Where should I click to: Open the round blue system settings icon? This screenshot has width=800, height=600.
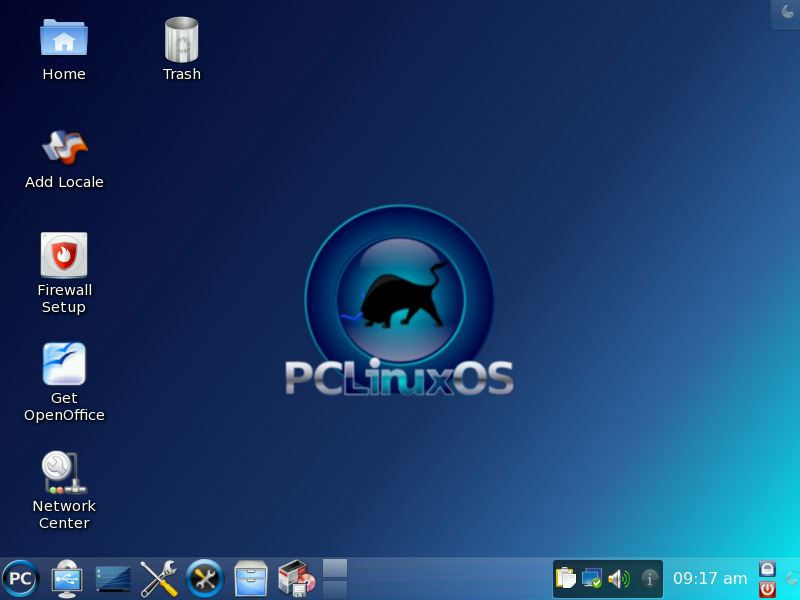(x=205, y=578)
